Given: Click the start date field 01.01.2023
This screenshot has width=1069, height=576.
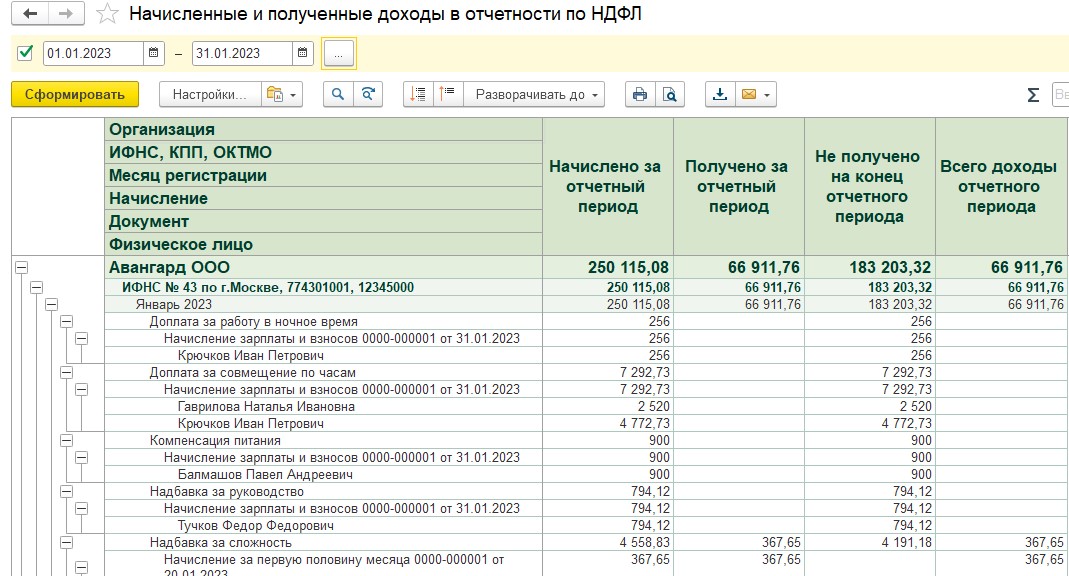Looking at the screenshot, I should click(93, 53).
